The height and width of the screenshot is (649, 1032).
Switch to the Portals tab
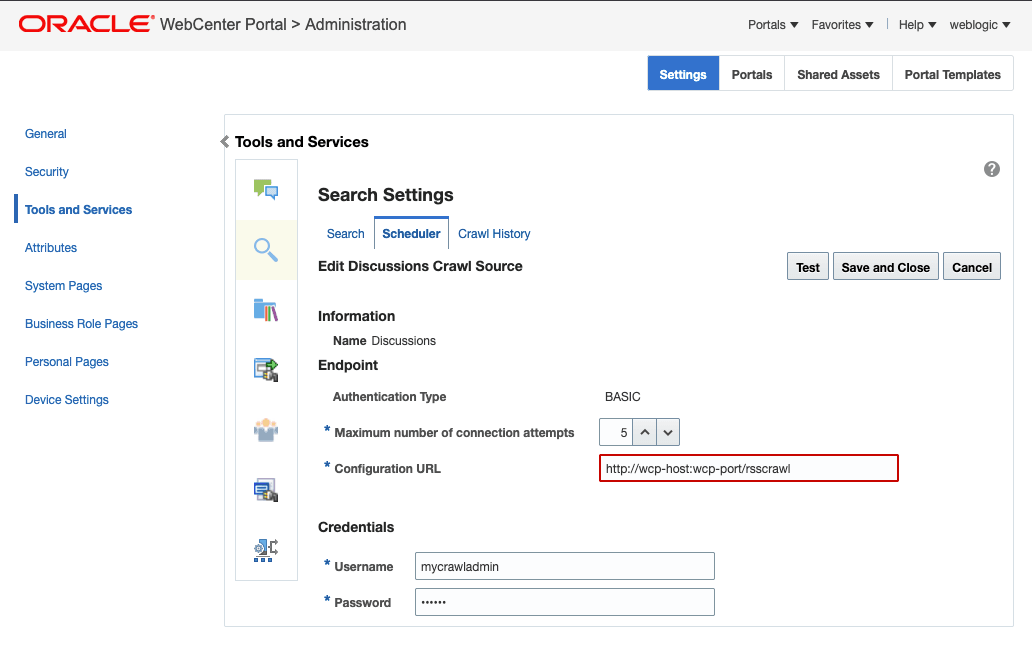752,74
